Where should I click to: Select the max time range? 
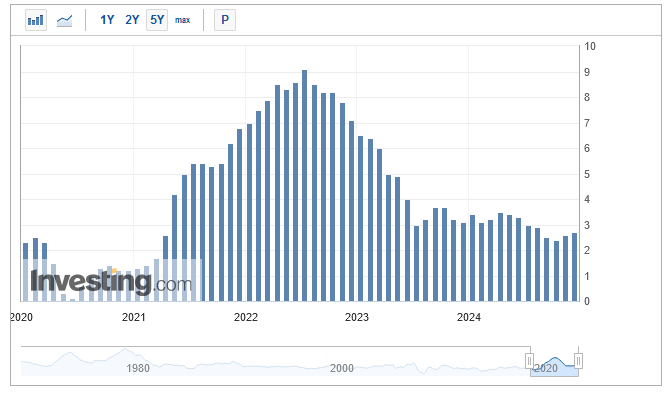183,20
